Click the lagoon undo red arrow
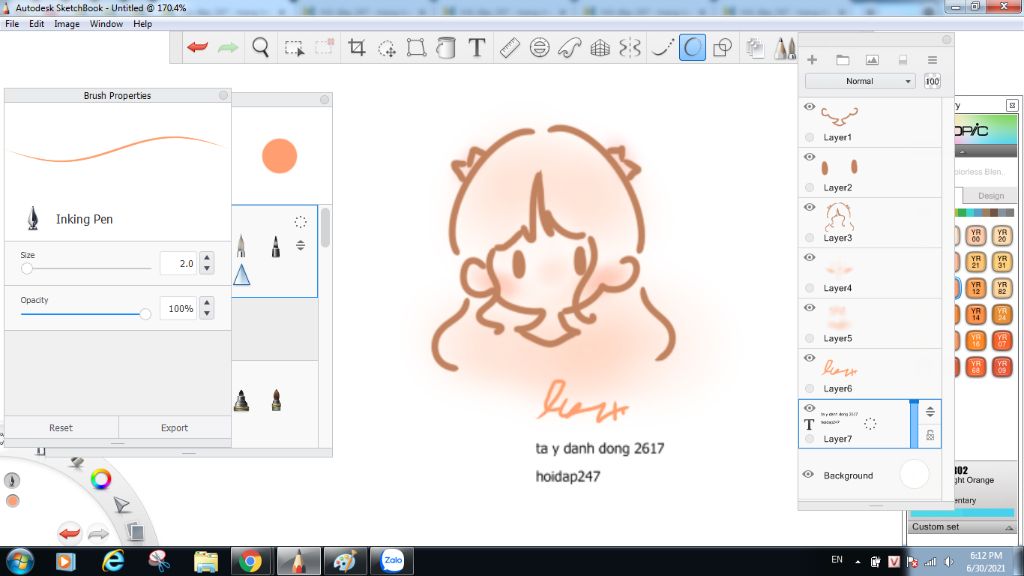Image resolution: width=1024 pixels, height=576 pixels. click(69, 533)
